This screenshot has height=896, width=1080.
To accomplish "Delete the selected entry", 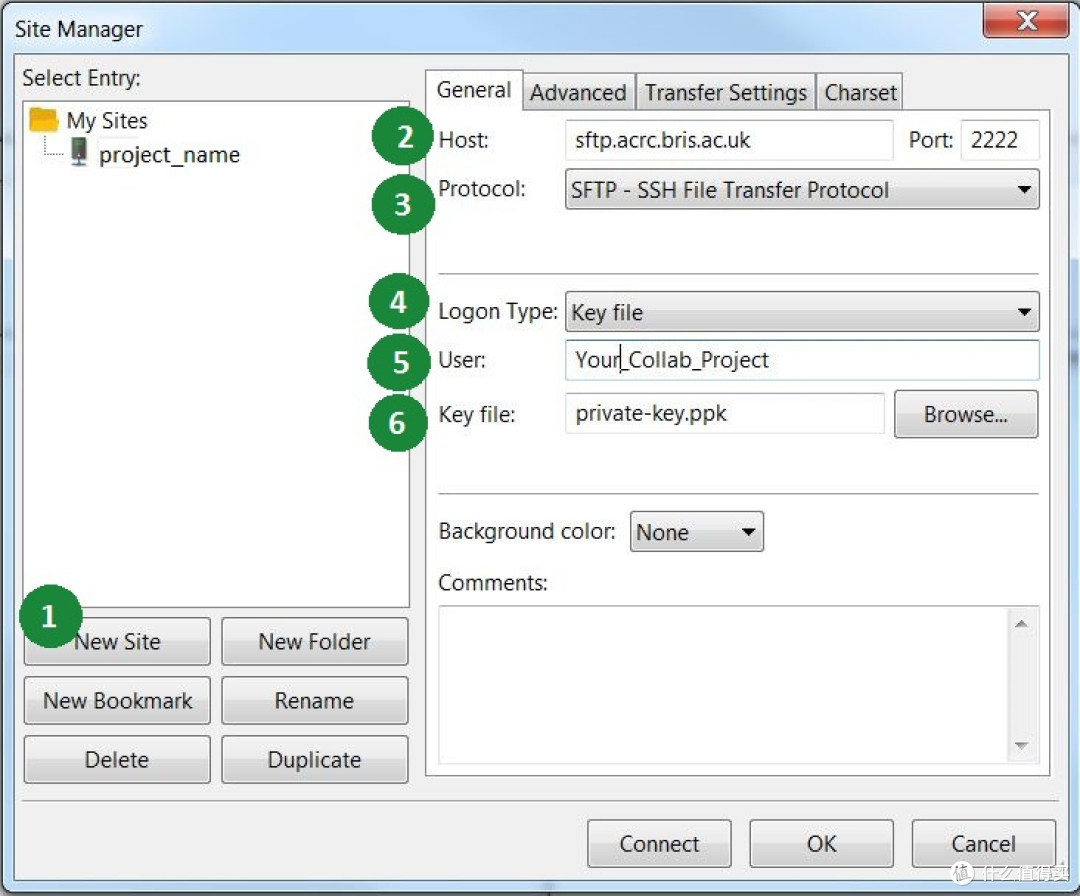I will click(x=117, y=760).
